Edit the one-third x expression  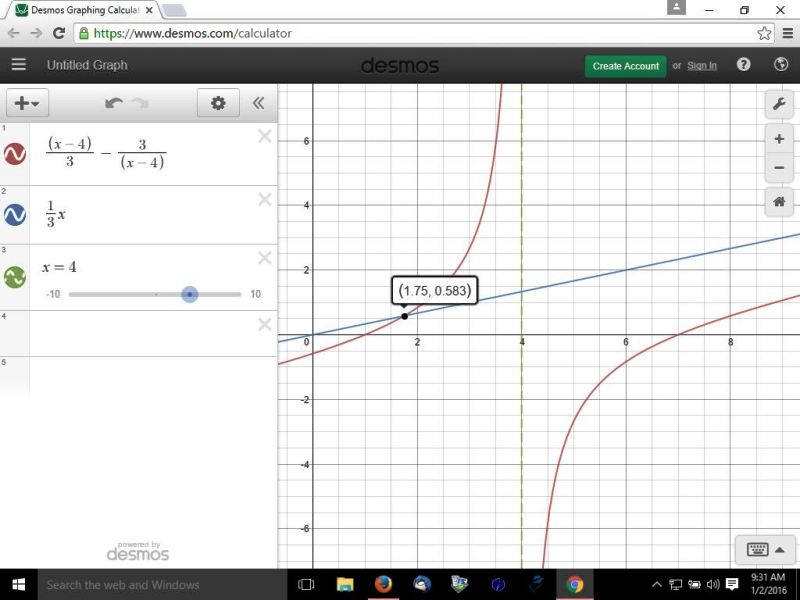[x=56, y=214]
